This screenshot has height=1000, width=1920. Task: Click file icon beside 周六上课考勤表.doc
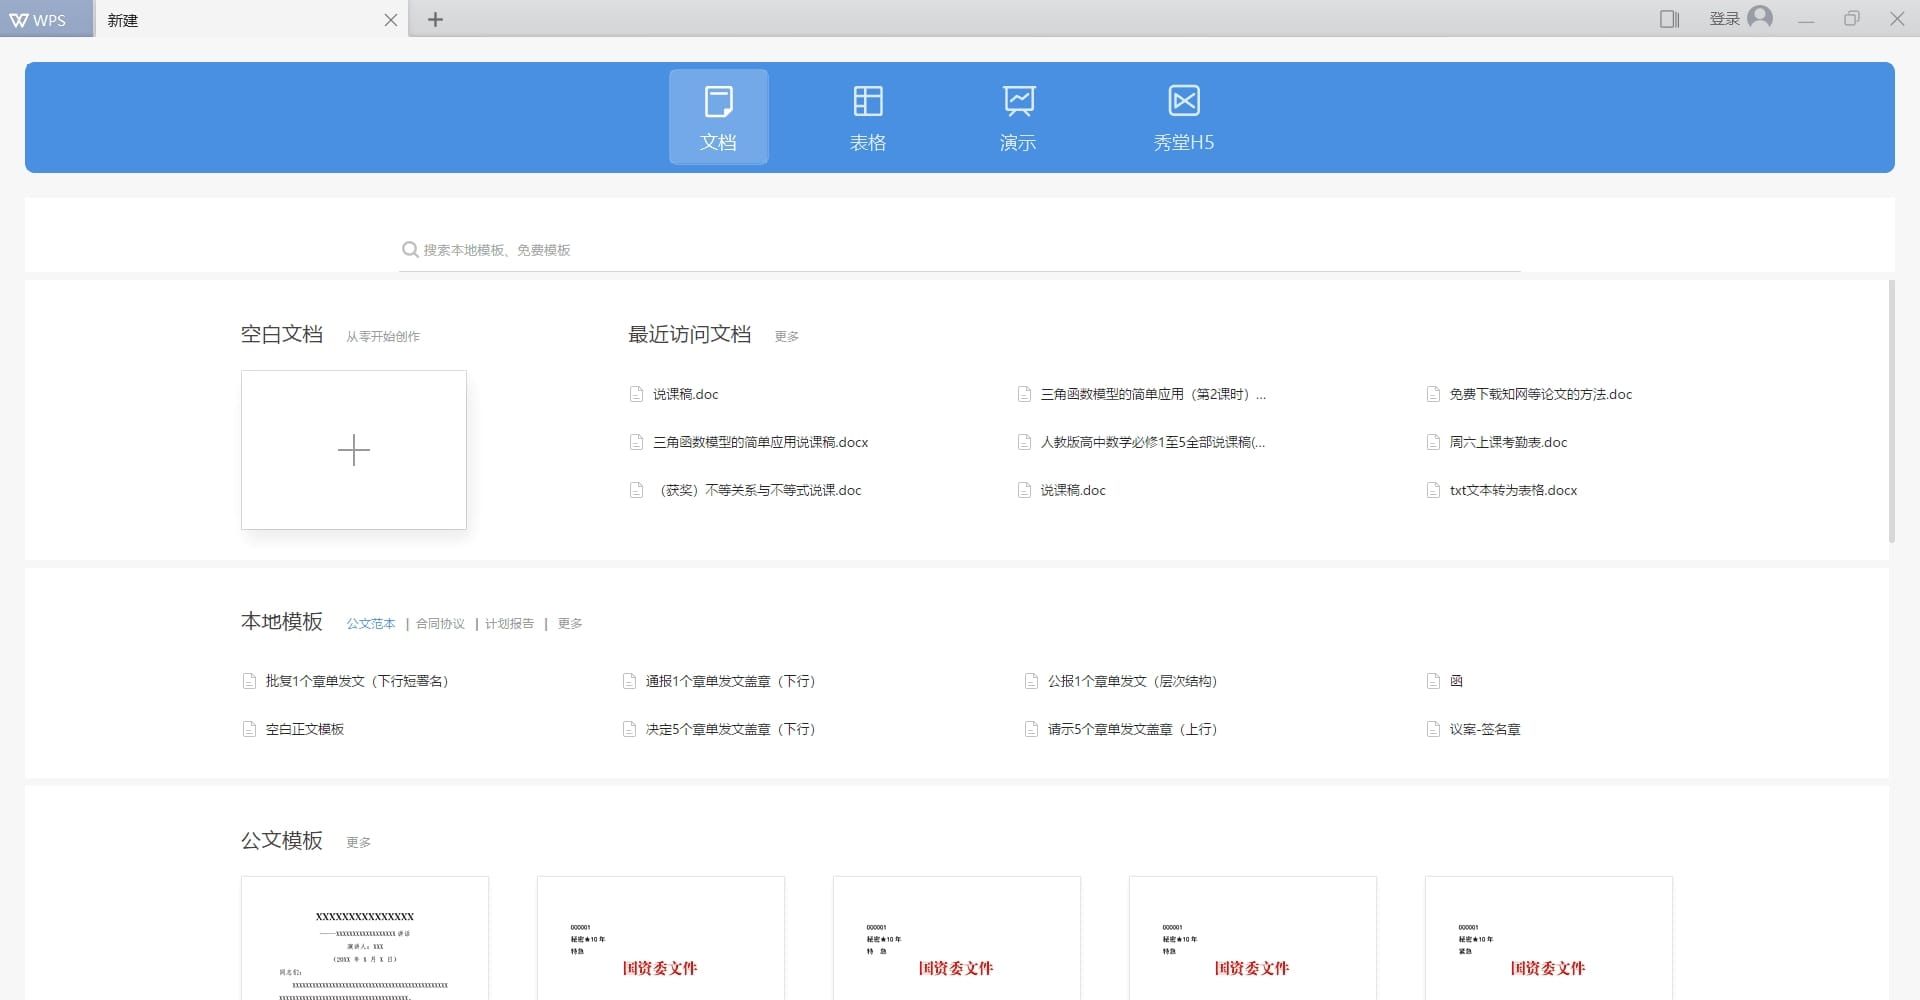(1433, 442)
